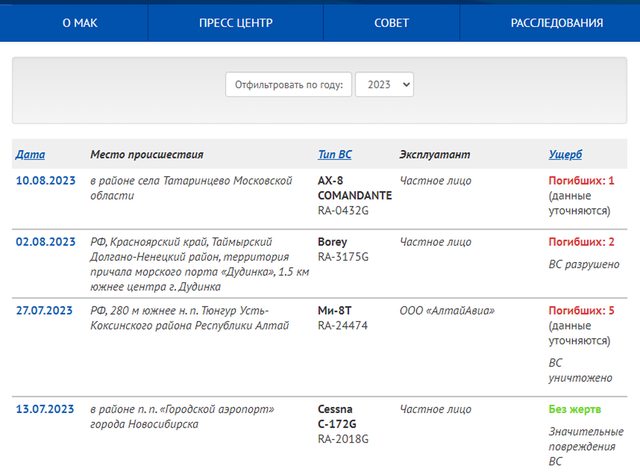Click Частное лицо in the 13.07.2023 row
640x472 pixels.
[x=436, y=409]
